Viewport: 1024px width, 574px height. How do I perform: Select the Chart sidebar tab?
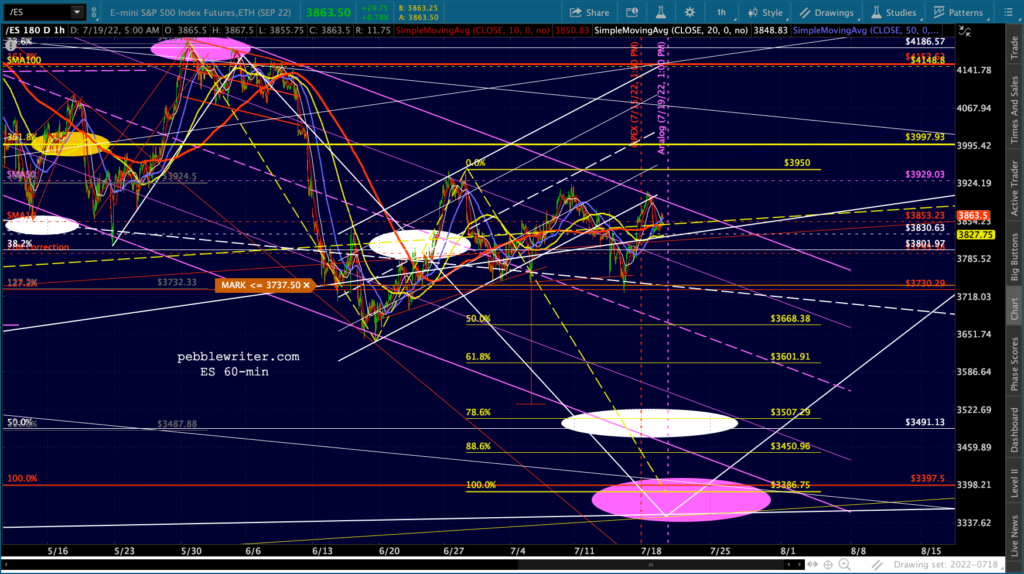point(1014,308)
